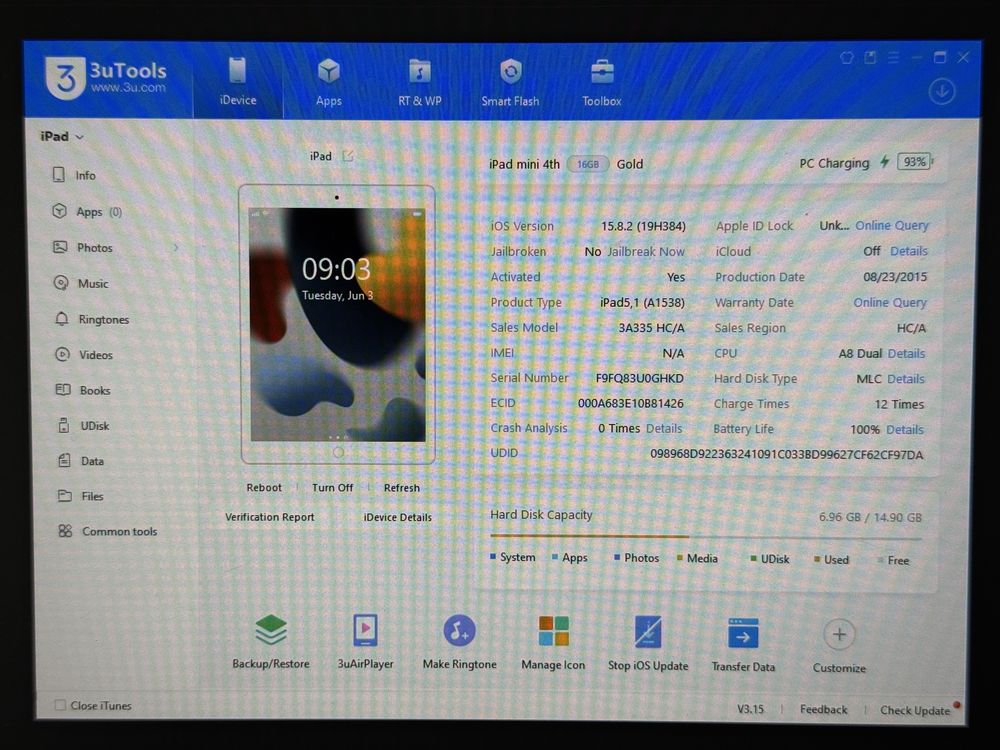The height and width of the screenshot is (750, 1000).
Task: Click Check Update
Action: coord(915,710)
